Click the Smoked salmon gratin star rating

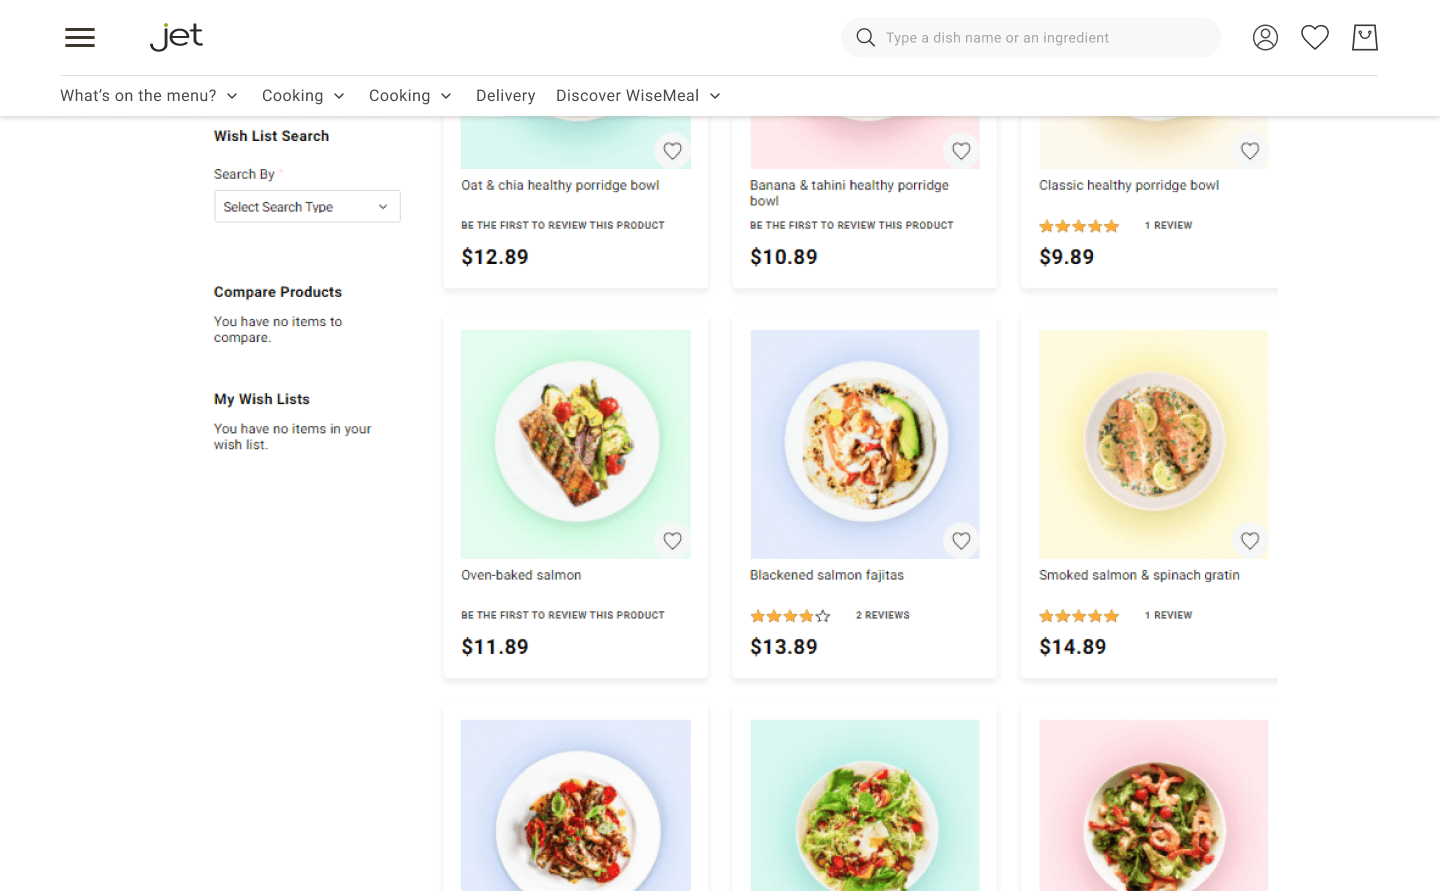click(x=1078, y=616)
